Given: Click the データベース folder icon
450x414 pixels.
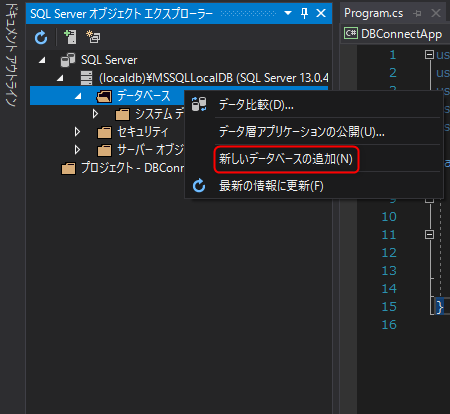Looking at the screenshot, I should coord(104,96).
